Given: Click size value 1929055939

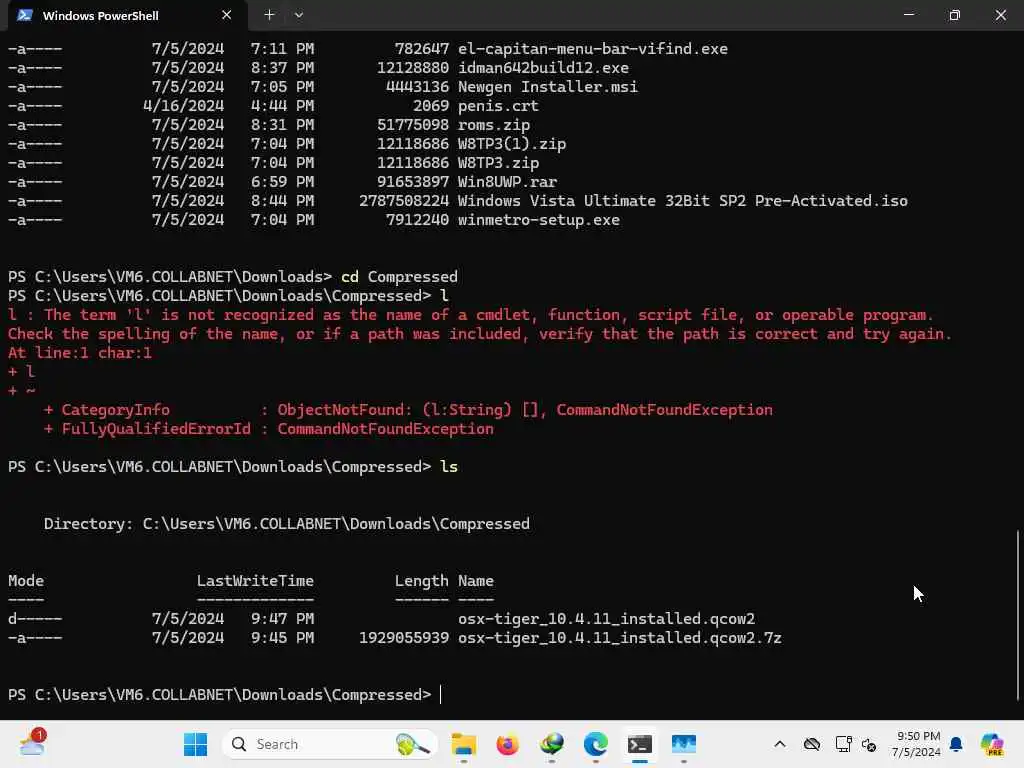Looking at the screenshot, I should point(404,637).
